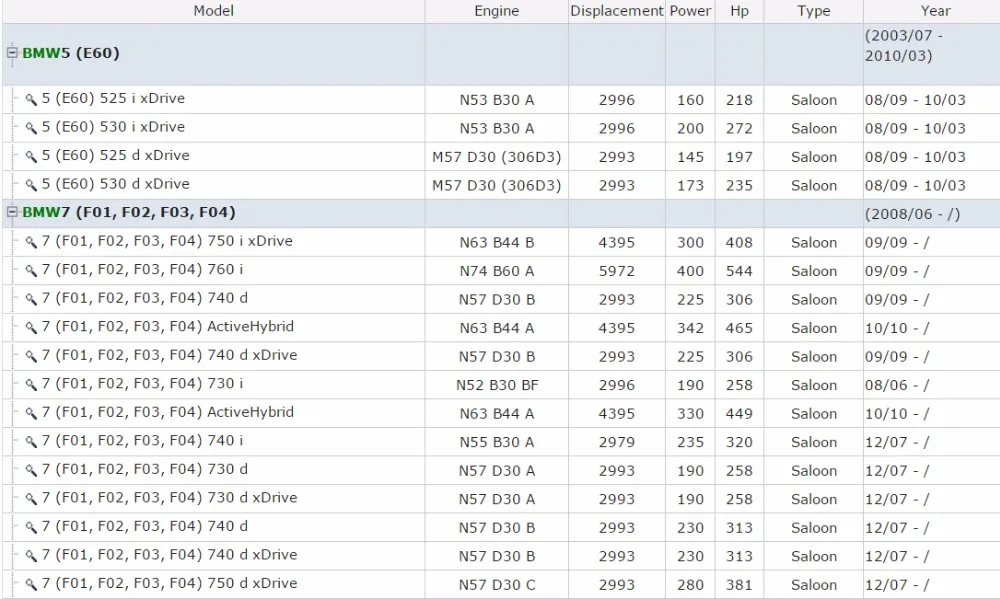The height and width of the screenshot is (599, 1000).
Task: Click the hp value 218
Action: [739, 100]
